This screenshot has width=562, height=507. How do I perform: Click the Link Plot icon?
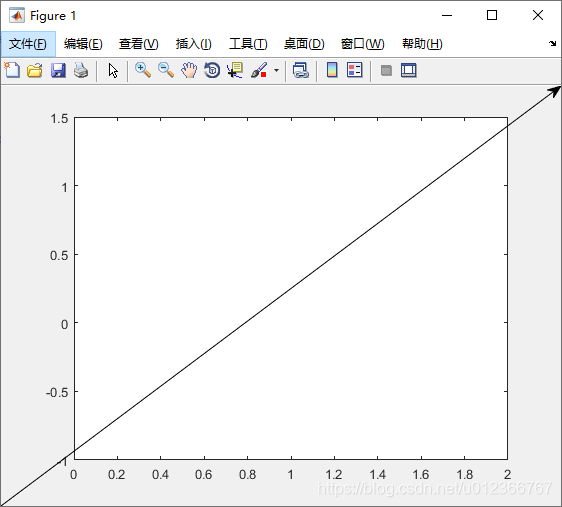point(301,70)
